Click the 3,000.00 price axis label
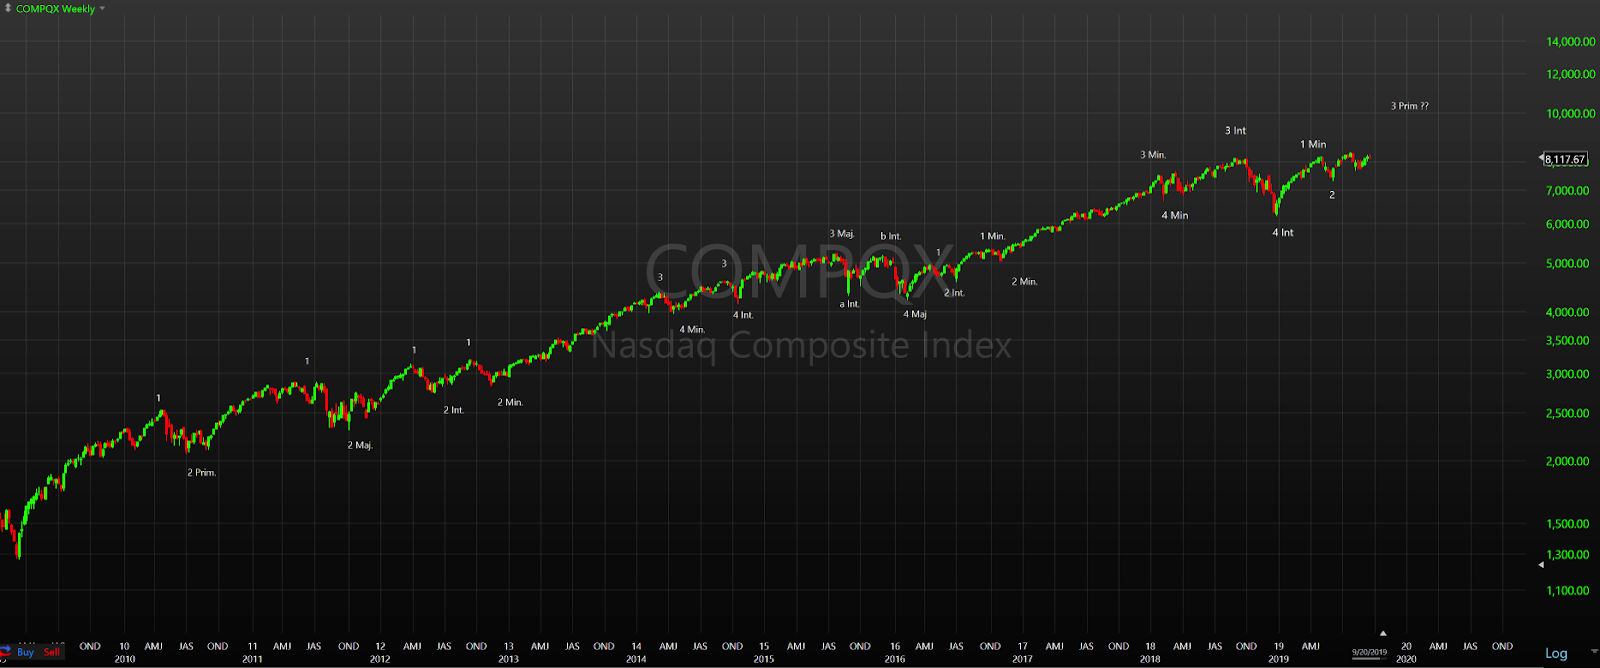The width and height of the screenshot is (1600, 668). coord(1567,375)
